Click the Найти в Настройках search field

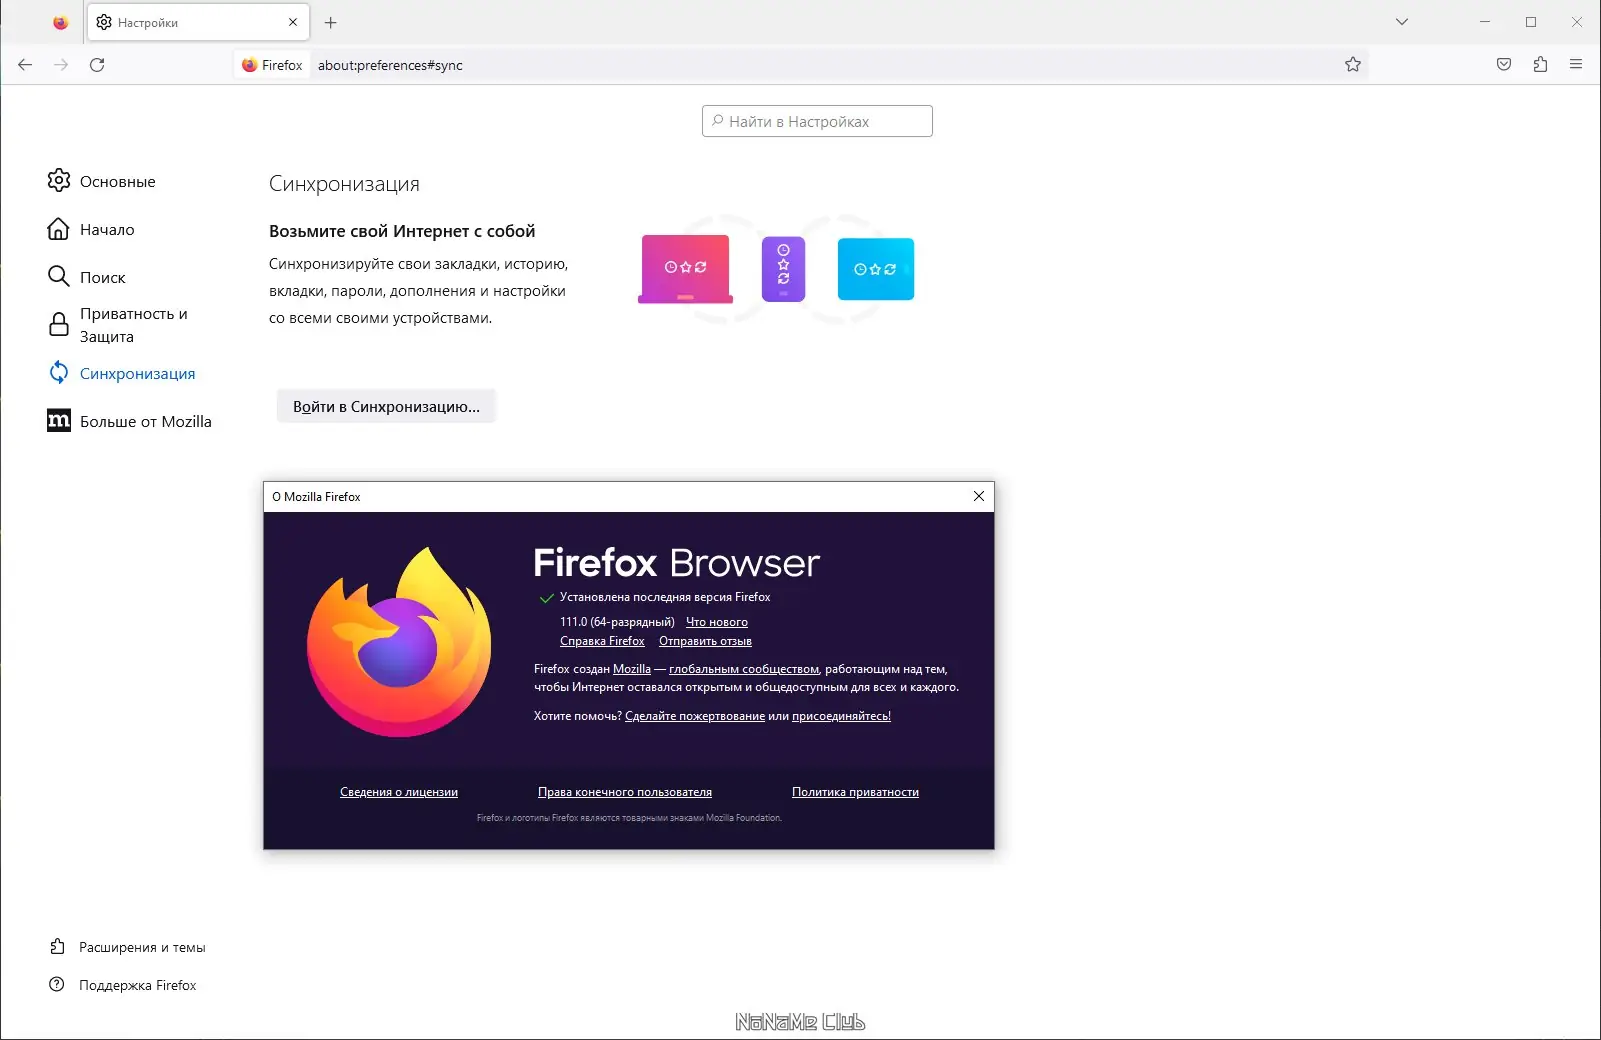817,121
